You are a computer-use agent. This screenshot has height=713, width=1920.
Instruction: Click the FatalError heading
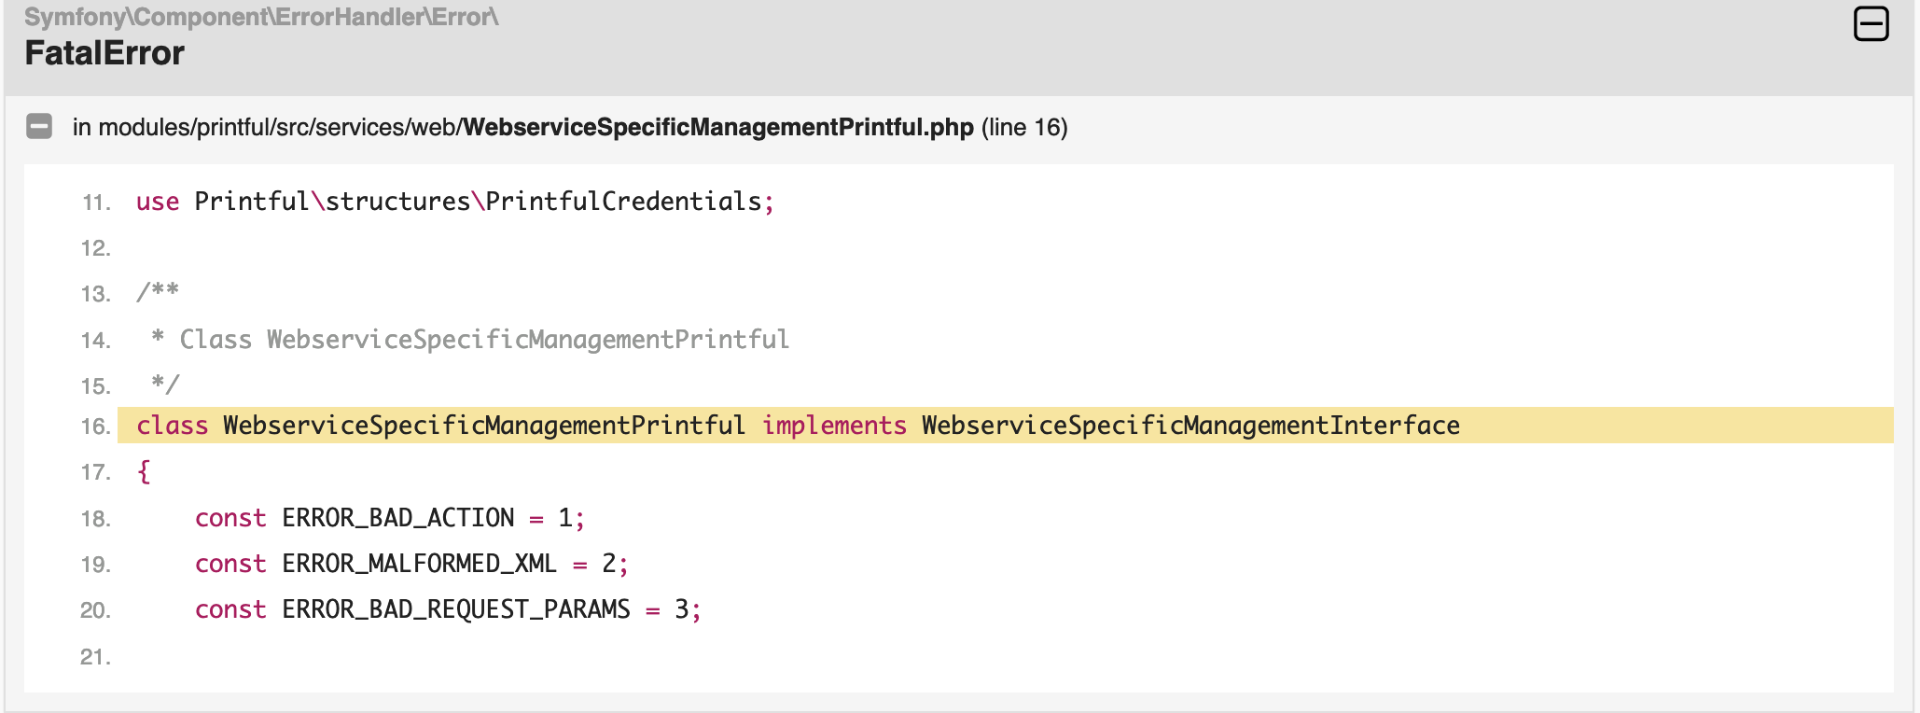pos(104,53)
